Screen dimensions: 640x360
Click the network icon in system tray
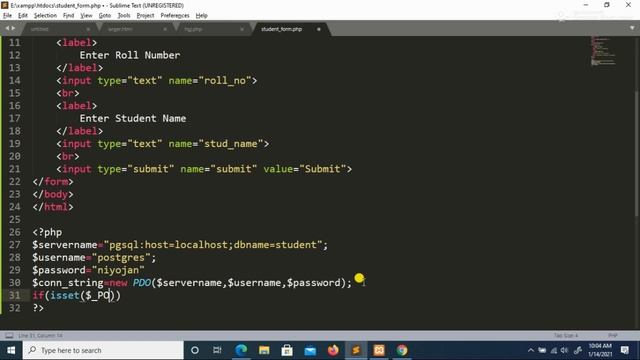click(x=553, y=350)
